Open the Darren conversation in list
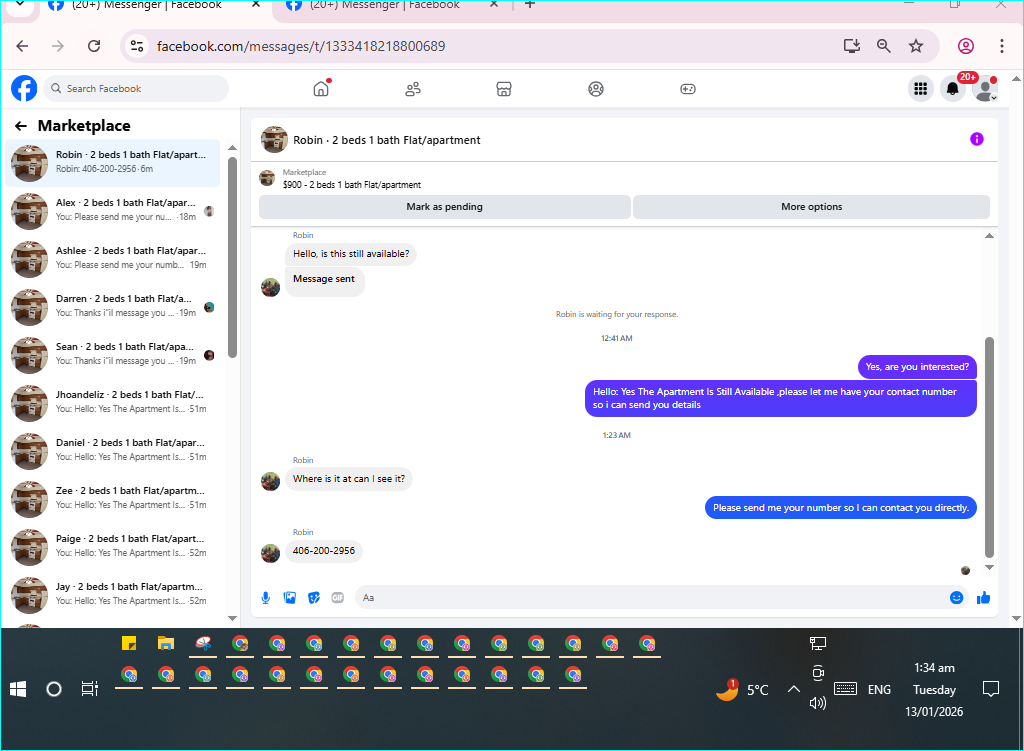 pos(113,307)
